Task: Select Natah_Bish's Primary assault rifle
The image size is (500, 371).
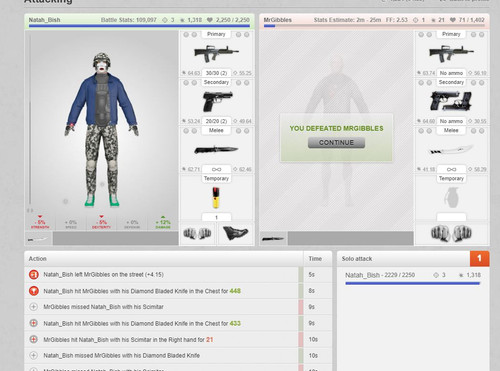Action: coord(217,54)
